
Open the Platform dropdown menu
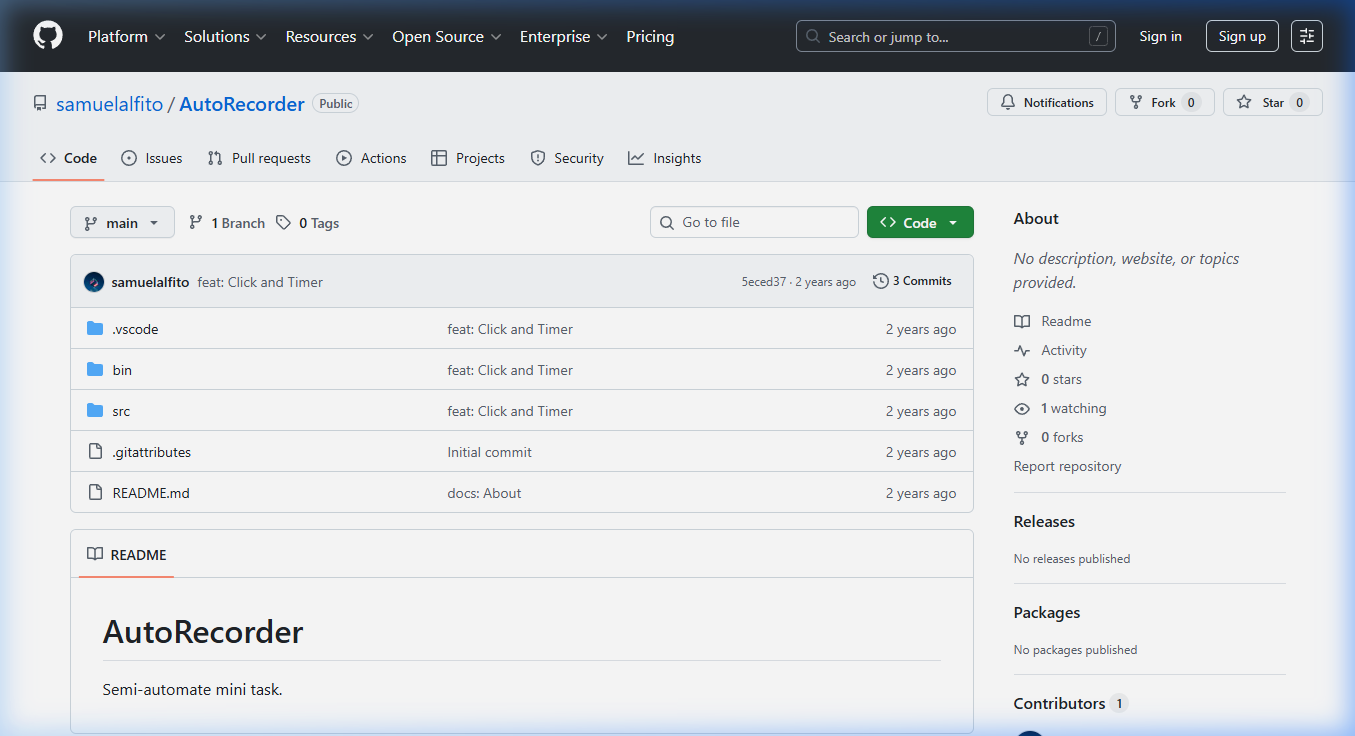click(x=127, y=36)
